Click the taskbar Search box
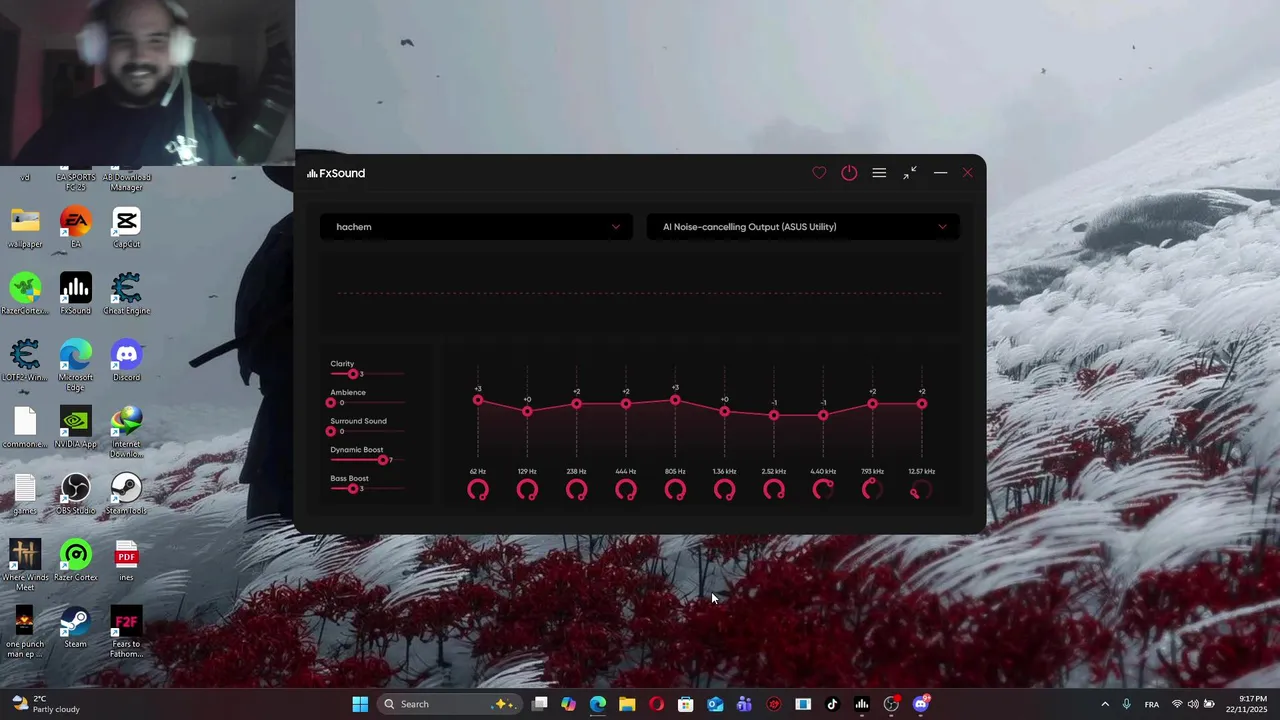This screenshot has width=1280, height=720. pyautogui.click(x=450, y=704)
